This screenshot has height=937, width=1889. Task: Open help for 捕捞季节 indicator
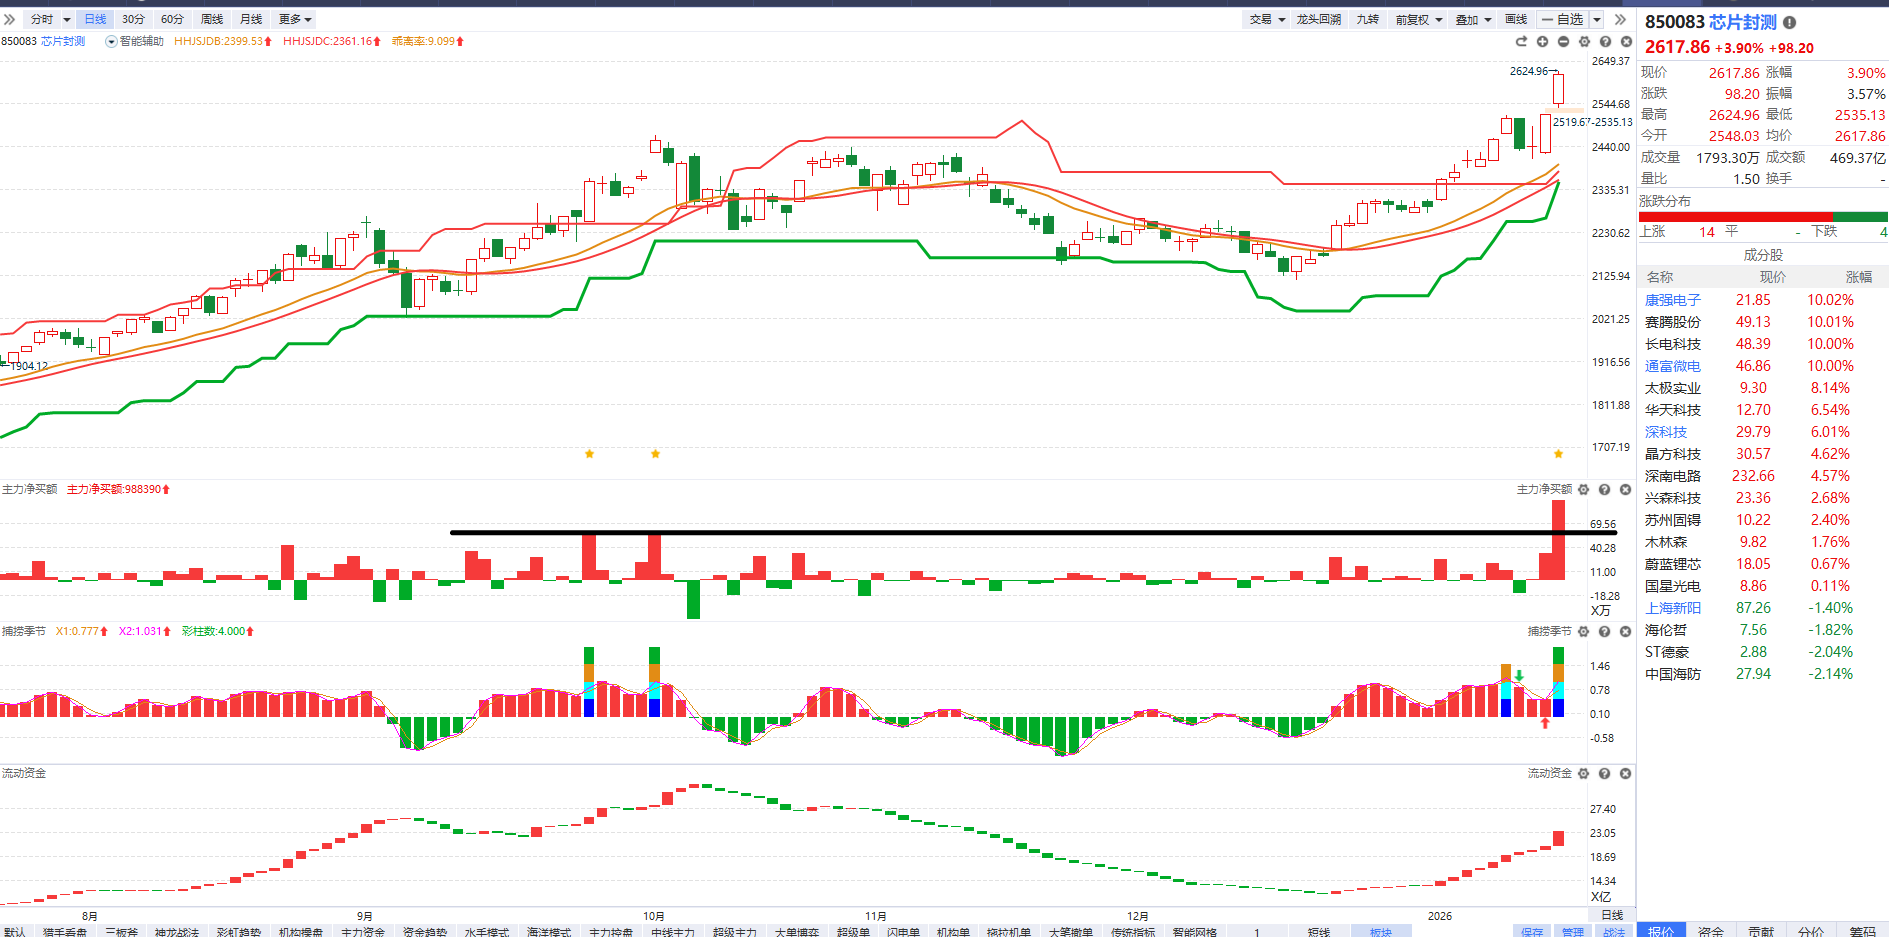click(x=1604, y=632)
